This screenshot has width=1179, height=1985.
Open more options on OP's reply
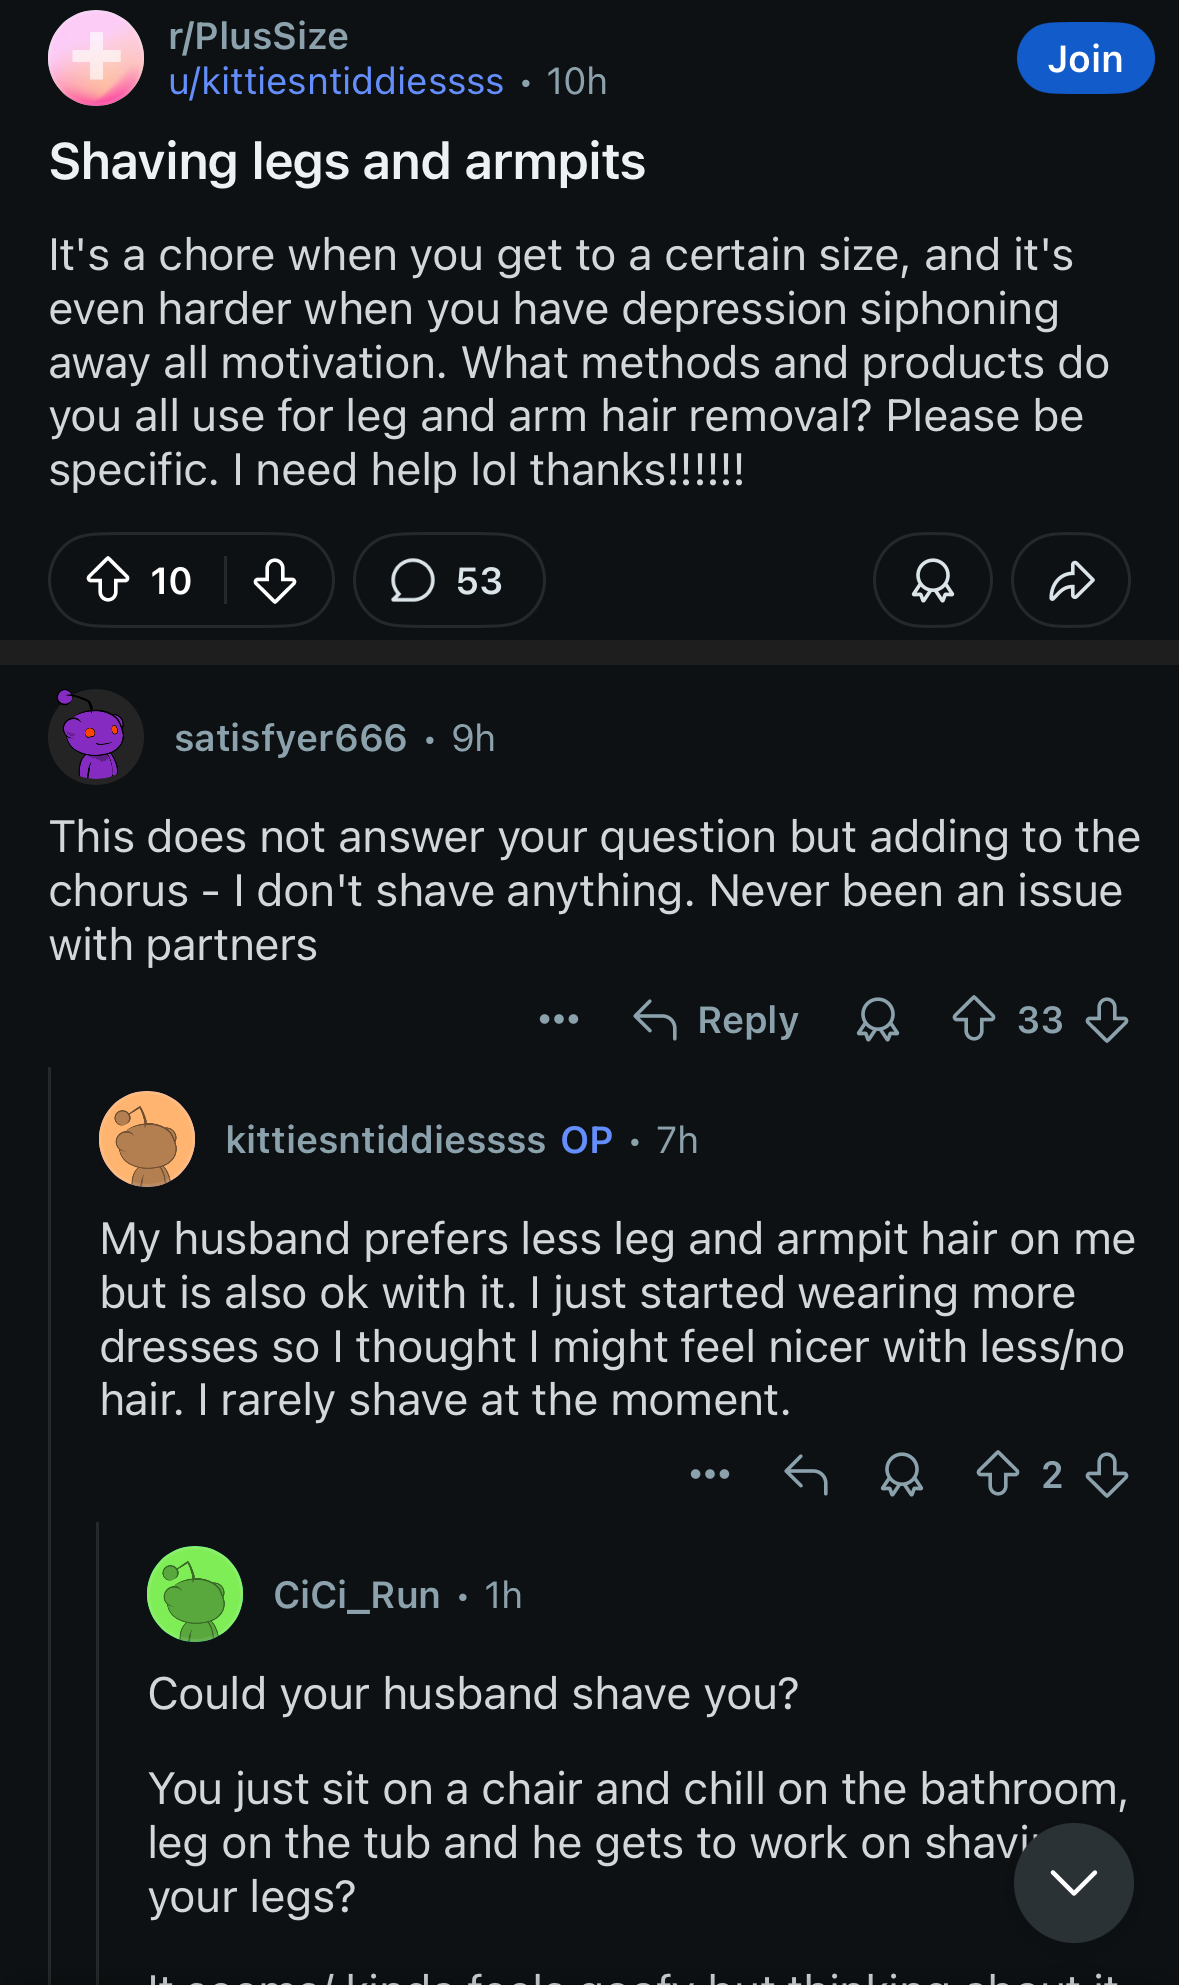[709, 1474]
